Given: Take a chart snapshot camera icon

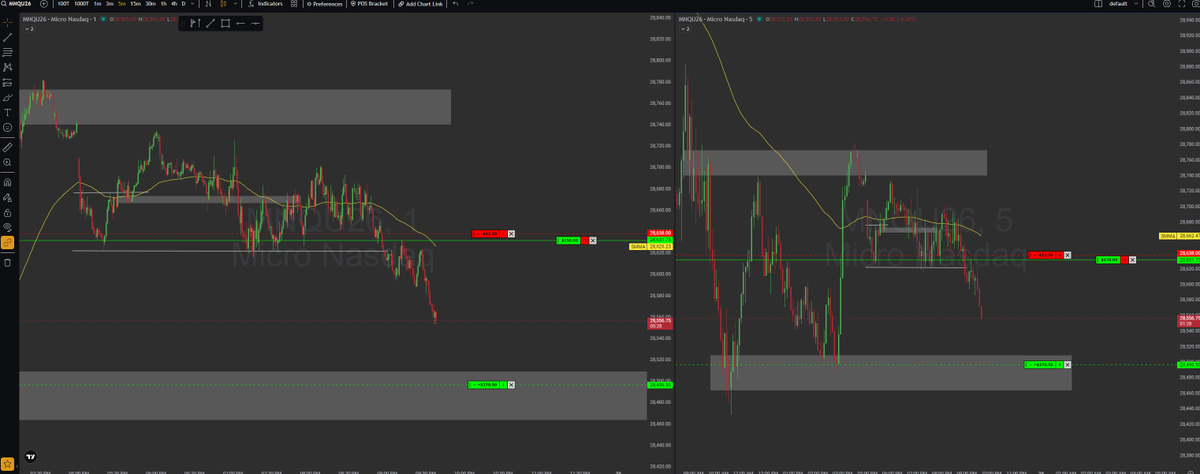Looking at the screenshot, I should [x=1196, y=4].
